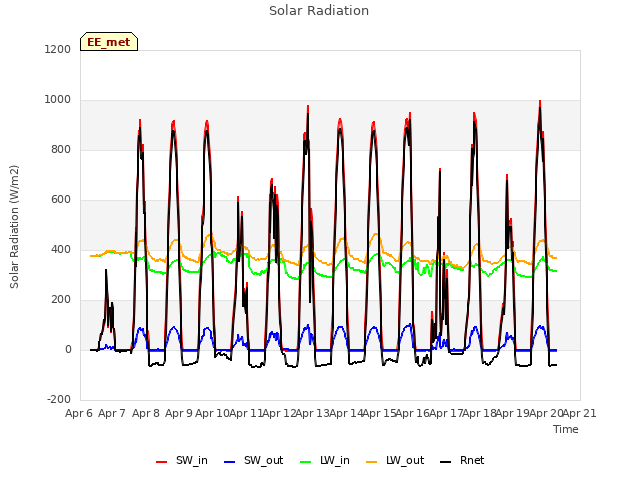The image size is (640, 480).
Task: Toggle the LW_out legend entry
Action: coord(395,461)
